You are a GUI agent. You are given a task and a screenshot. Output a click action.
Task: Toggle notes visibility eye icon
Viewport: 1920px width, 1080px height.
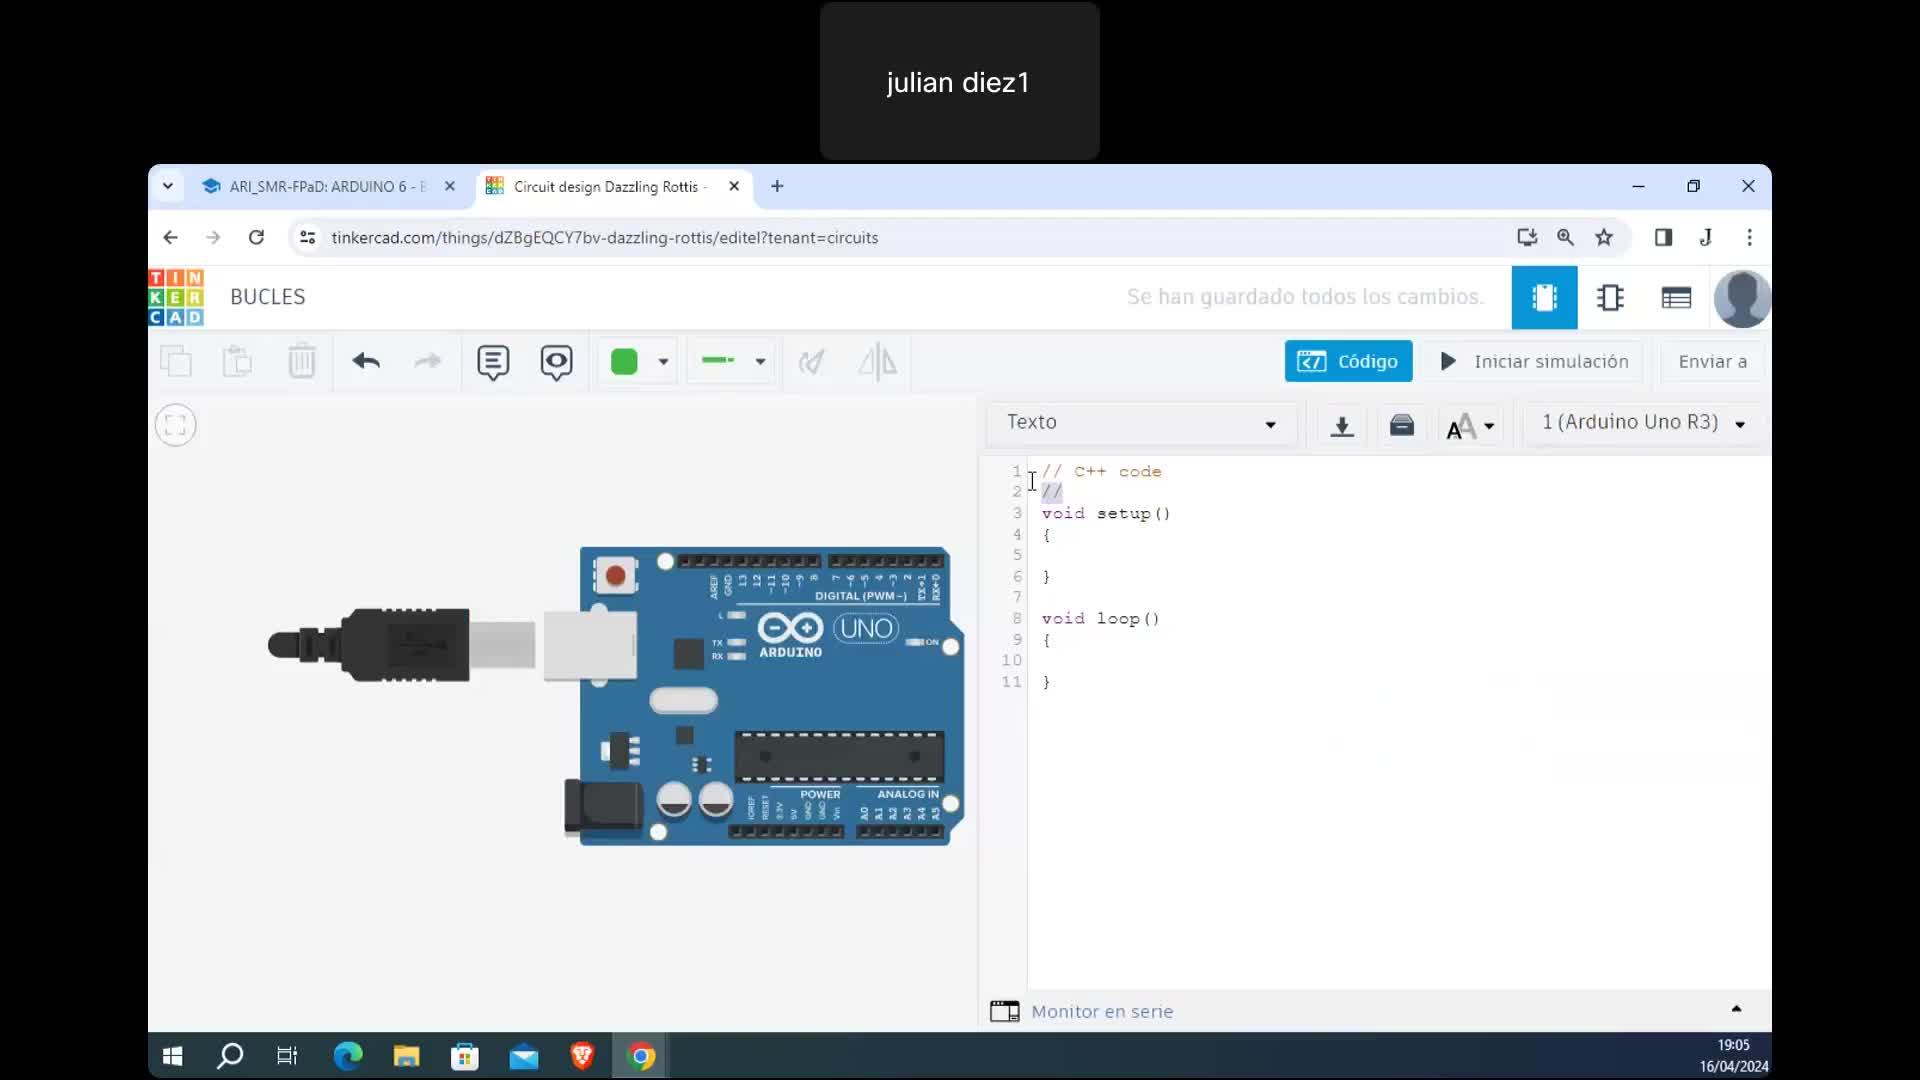click(556, 362)
